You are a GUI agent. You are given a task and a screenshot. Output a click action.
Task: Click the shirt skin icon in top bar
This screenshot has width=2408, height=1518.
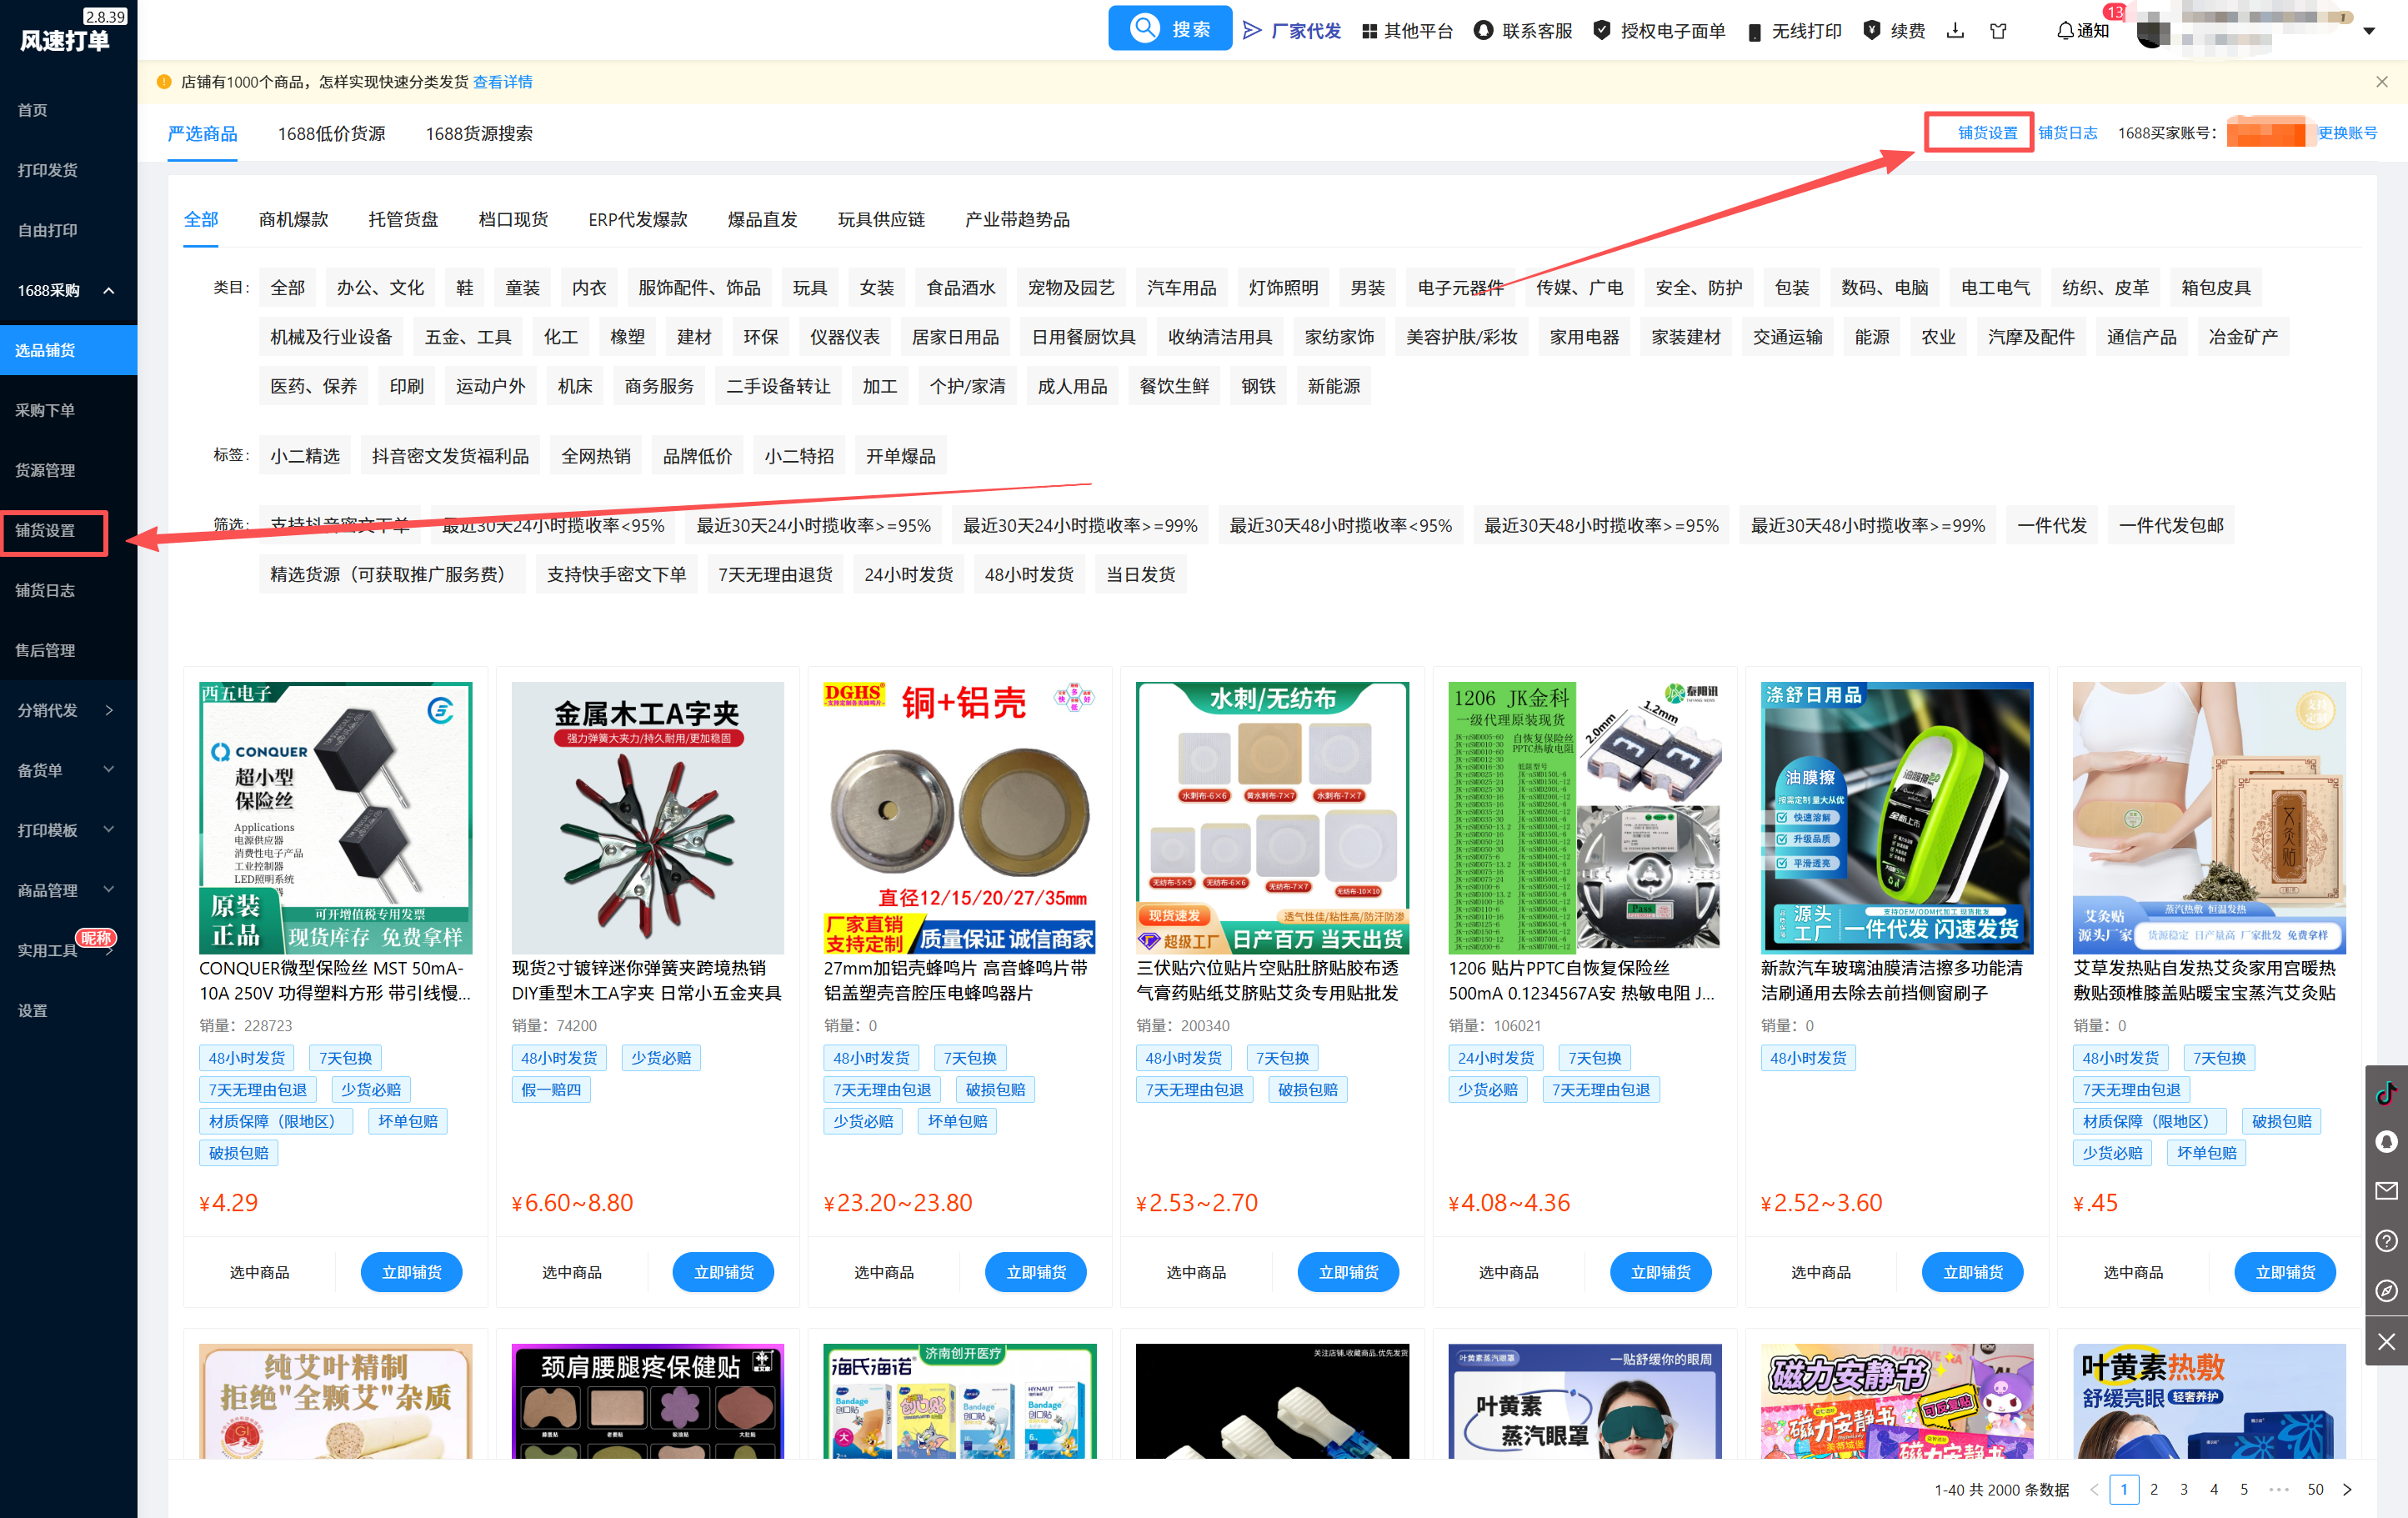click(1998, 31)
